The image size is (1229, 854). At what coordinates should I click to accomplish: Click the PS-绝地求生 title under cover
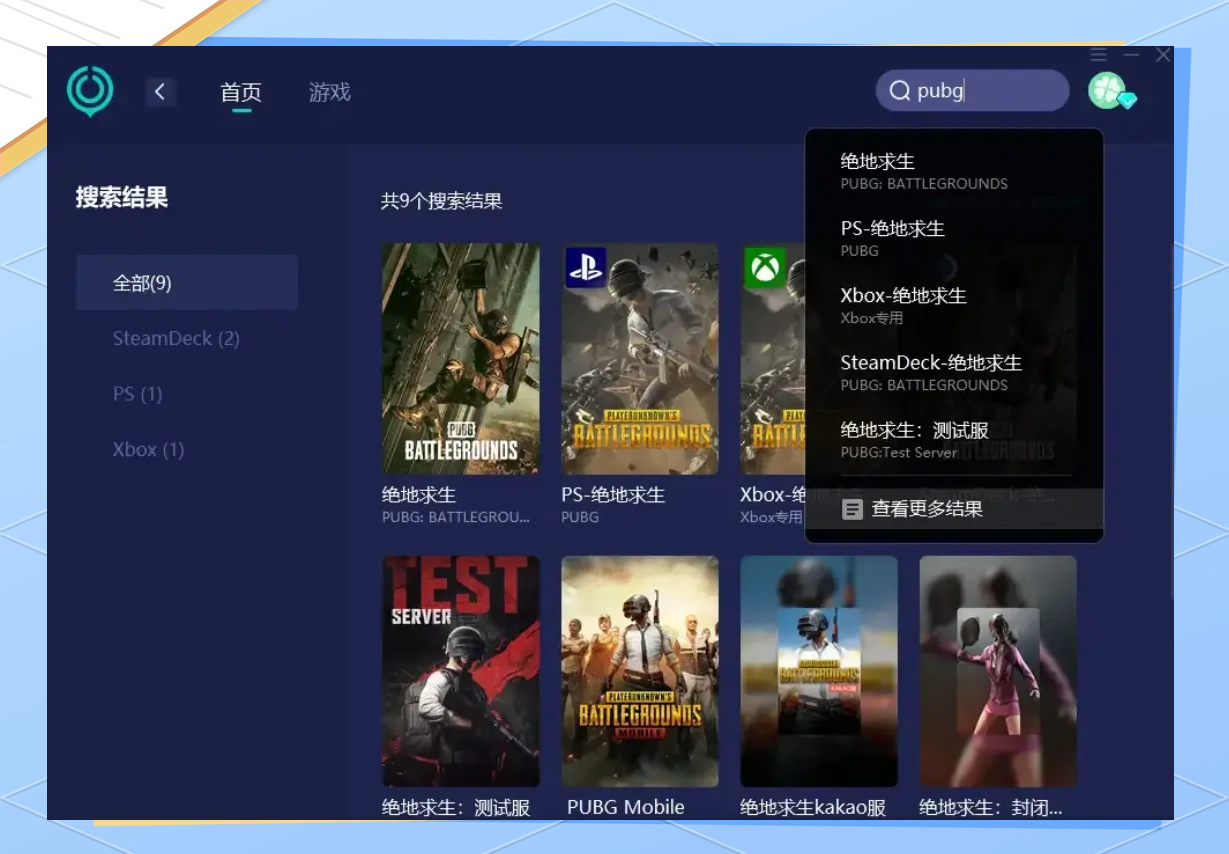point(613,495)
